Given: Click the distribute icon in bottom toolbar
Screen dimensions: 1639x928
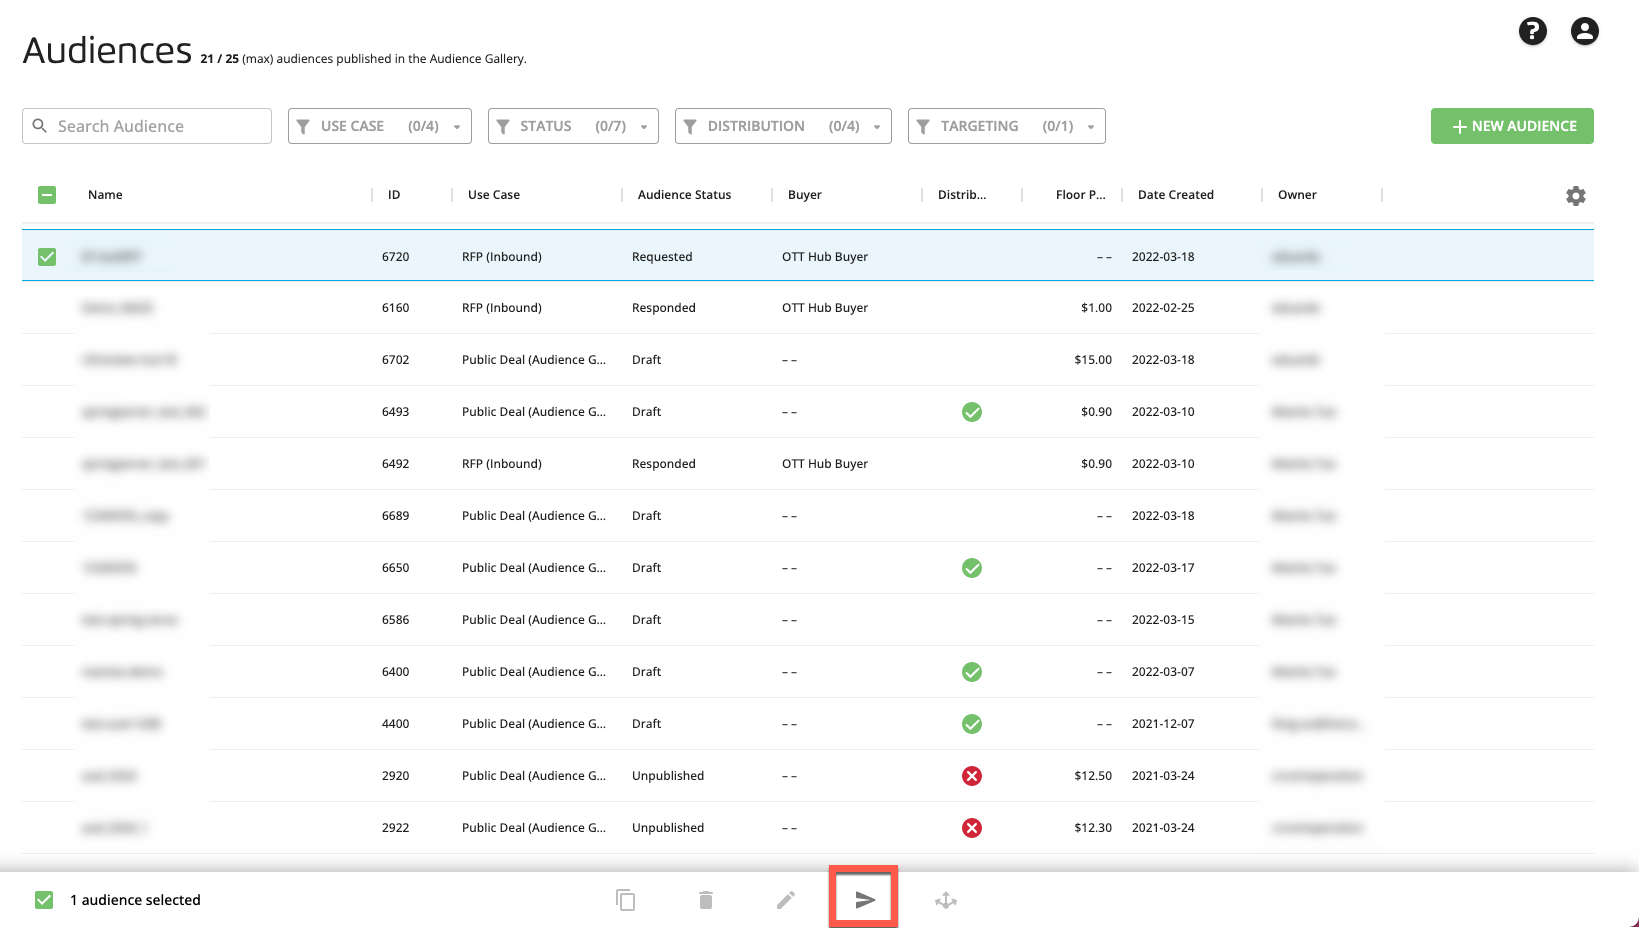Looking at the screenshot, I should (x=946, y=900).
